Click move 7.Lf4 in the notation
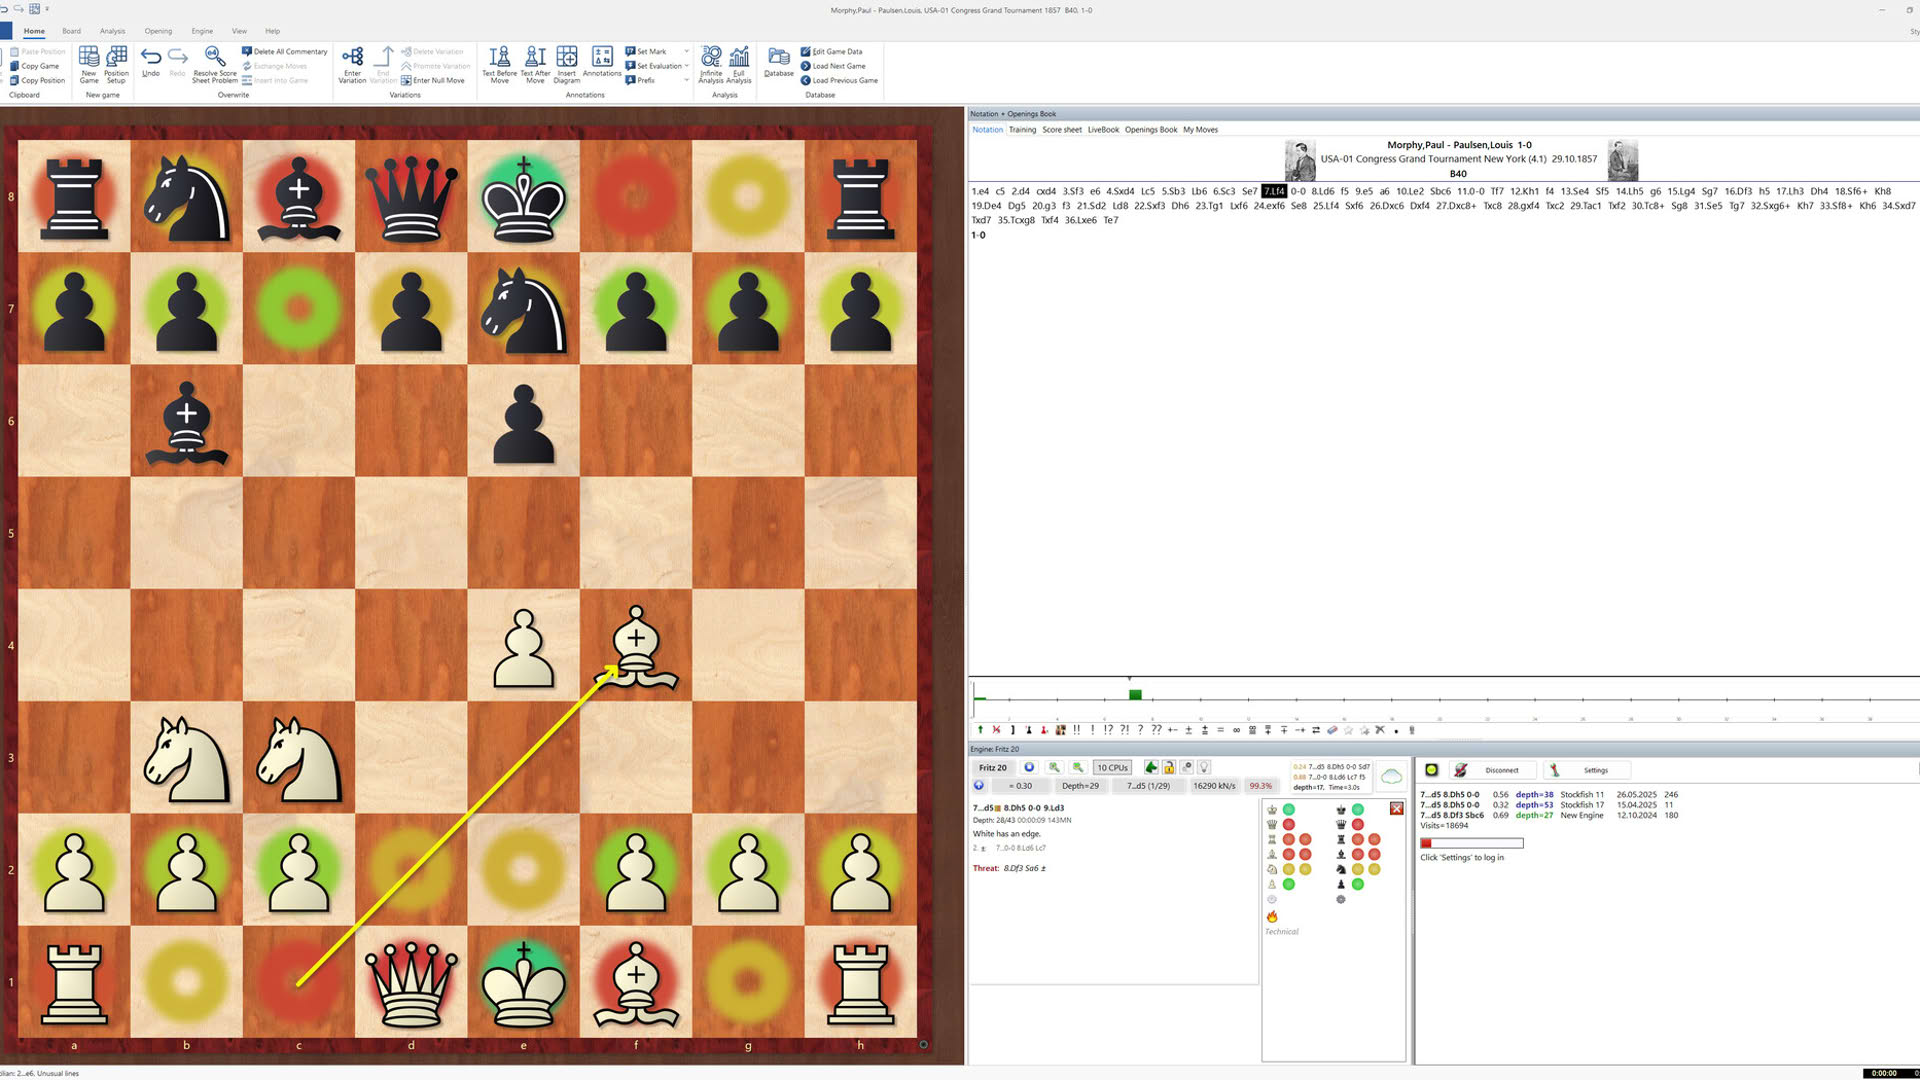Image resolution: width=1920 pixels, height=1080 pixels. coord(1274,191)
